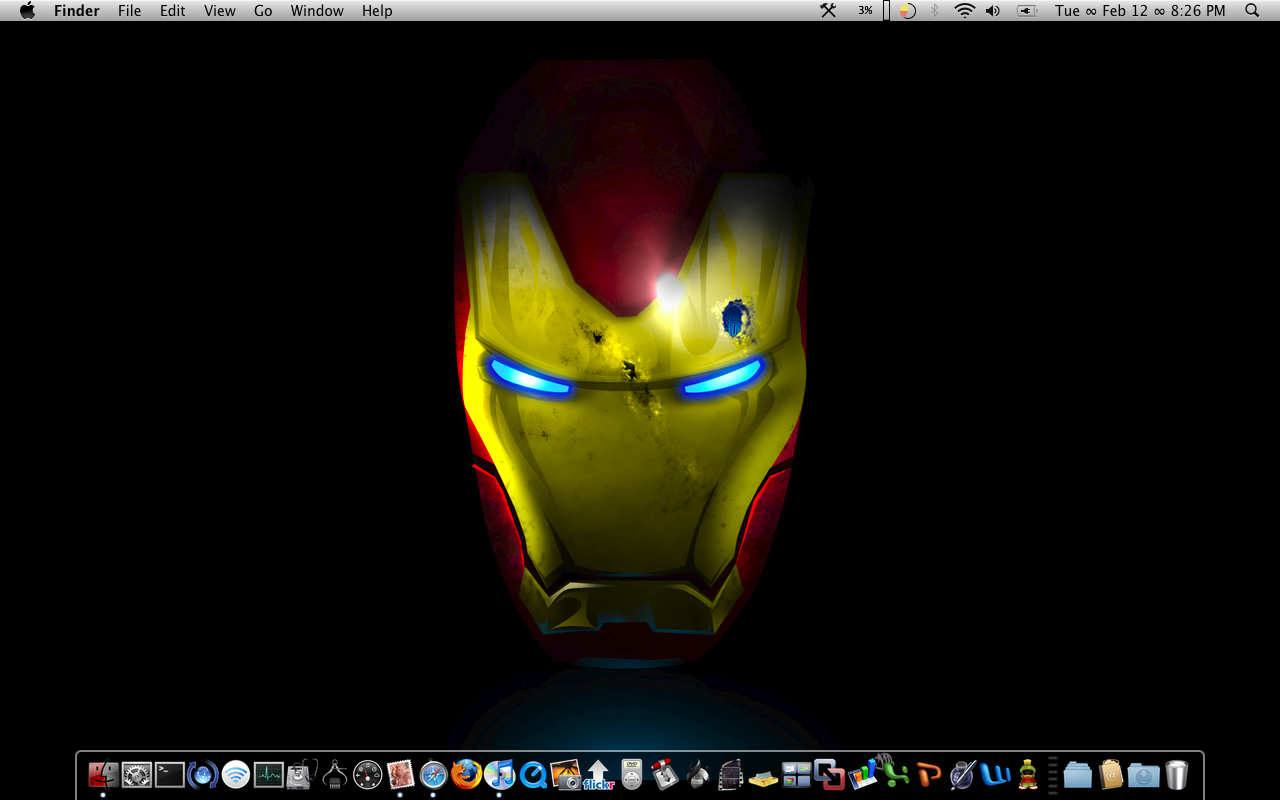Open iTunes from the Dock
Viewport: 1280px width, 800px height.
(499, 774)
